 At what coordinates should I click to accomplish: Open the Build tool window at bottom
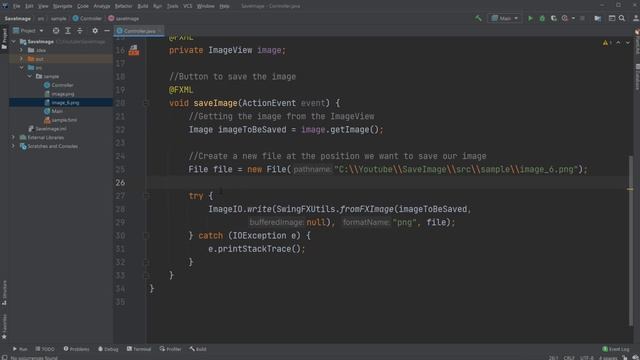198,349
